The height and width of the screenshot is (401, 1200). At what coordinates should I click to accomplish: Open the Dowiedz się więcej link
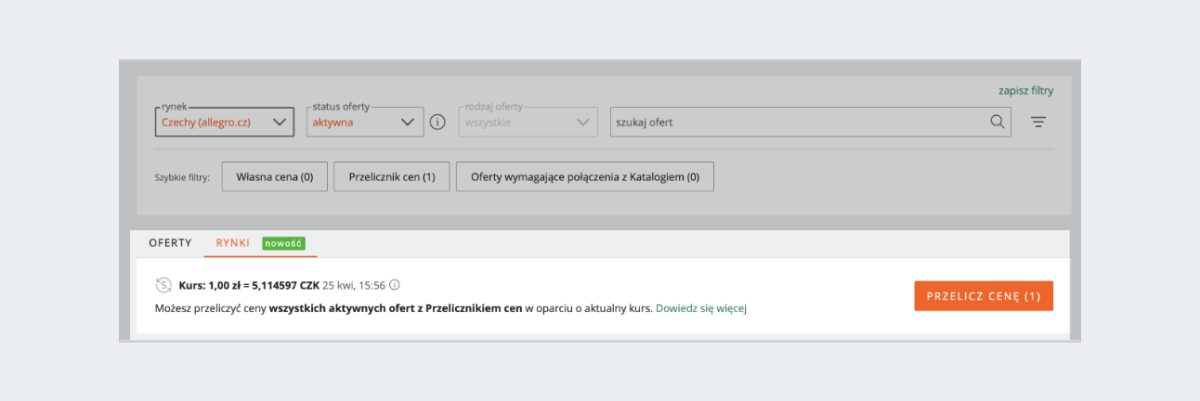click(x=701, y=308)
